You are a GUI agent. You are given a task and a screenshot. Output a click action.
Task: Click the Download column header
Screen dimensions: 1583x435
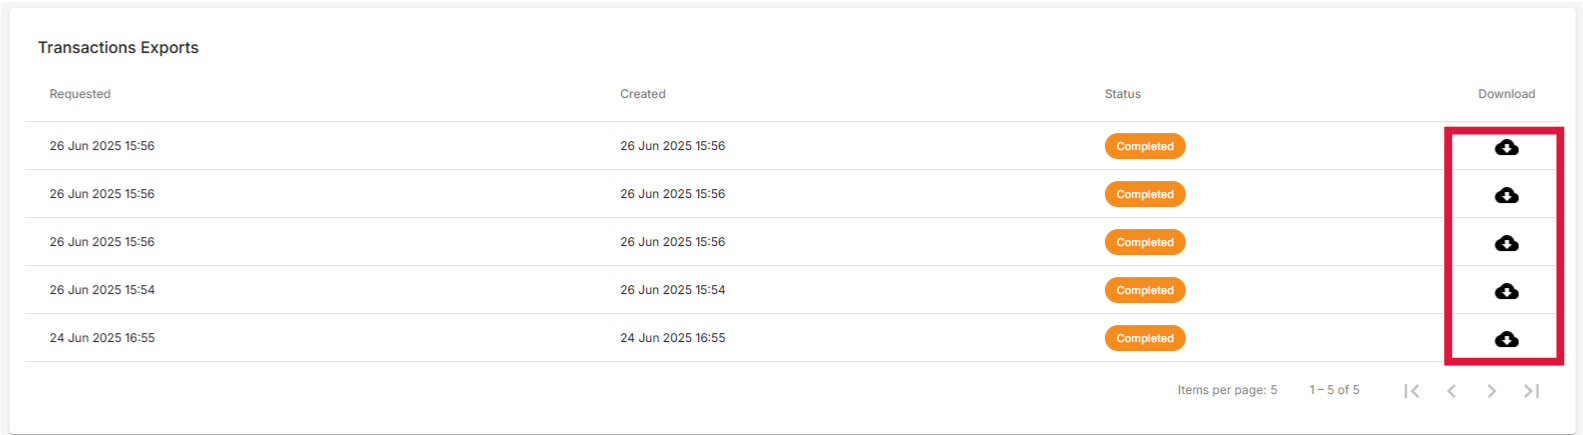coord(1506,94)
